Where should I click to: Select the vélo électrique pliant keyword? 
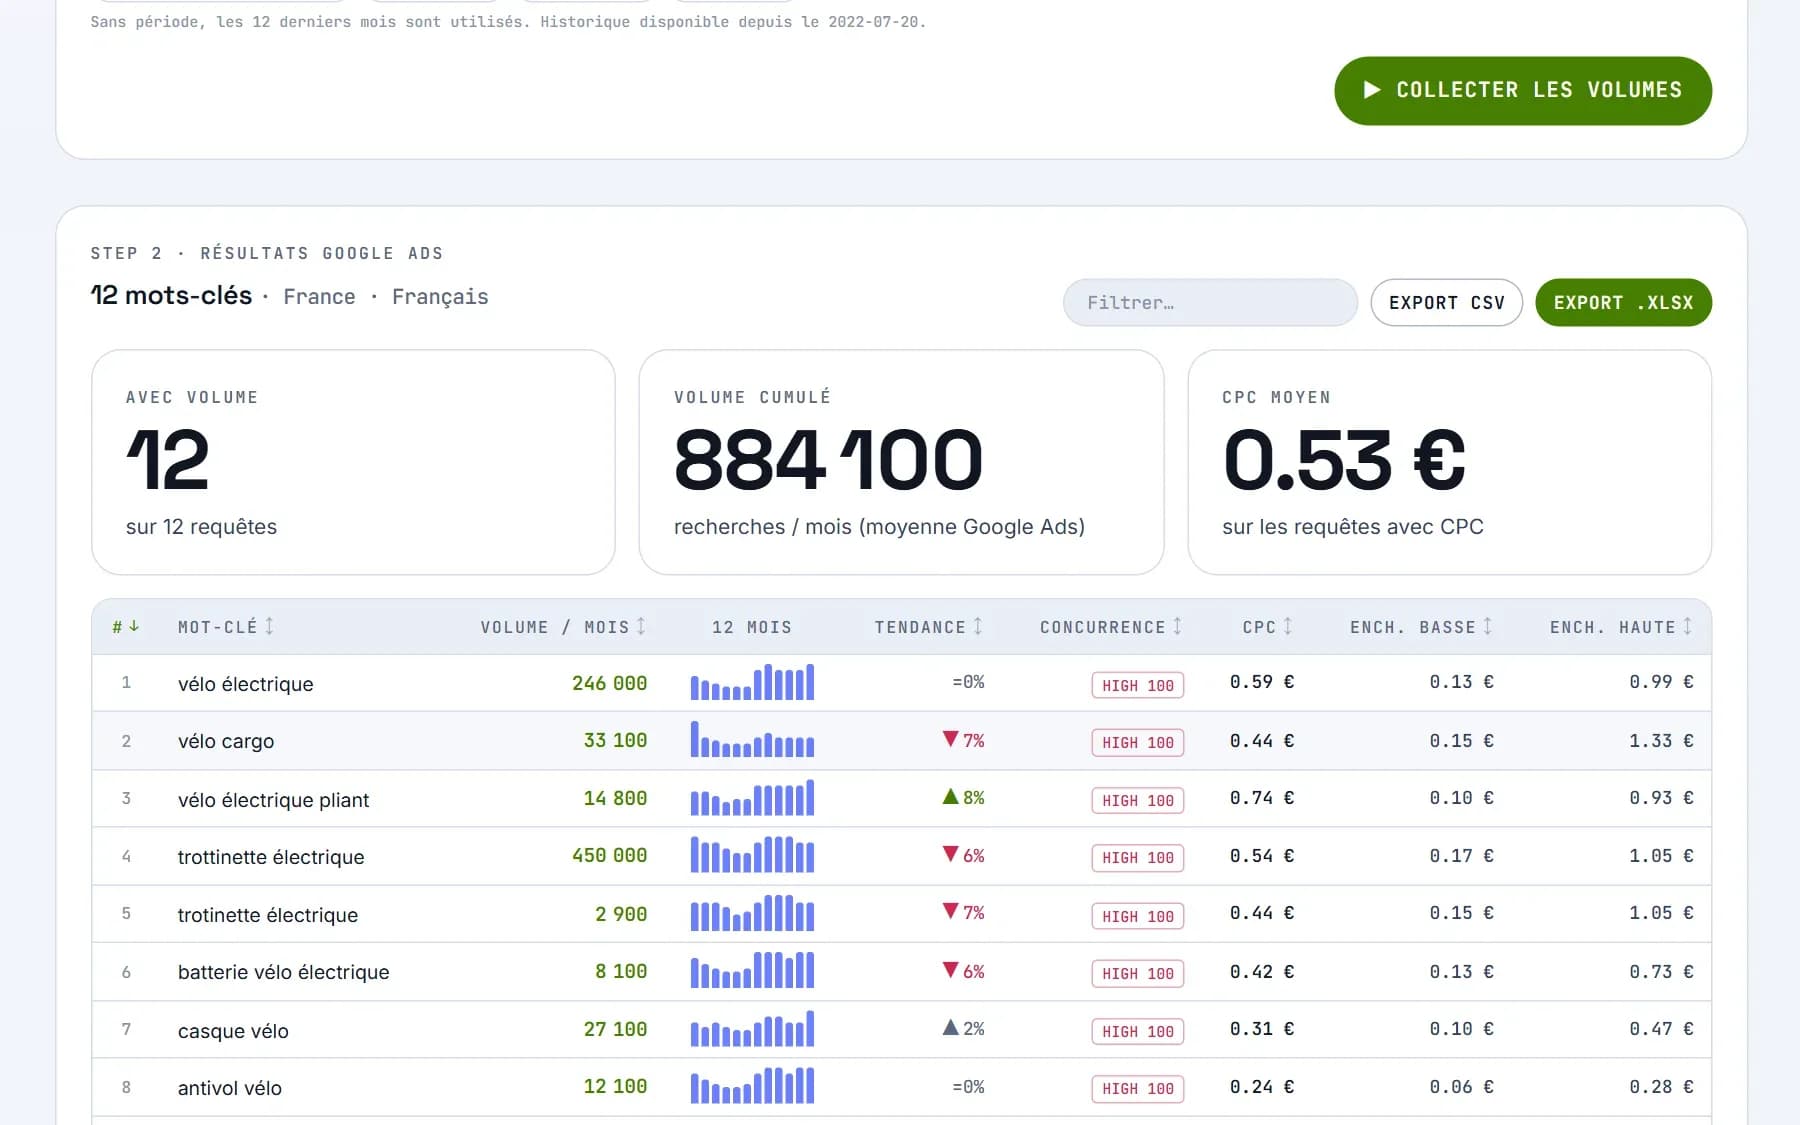[x=273, y=800]
